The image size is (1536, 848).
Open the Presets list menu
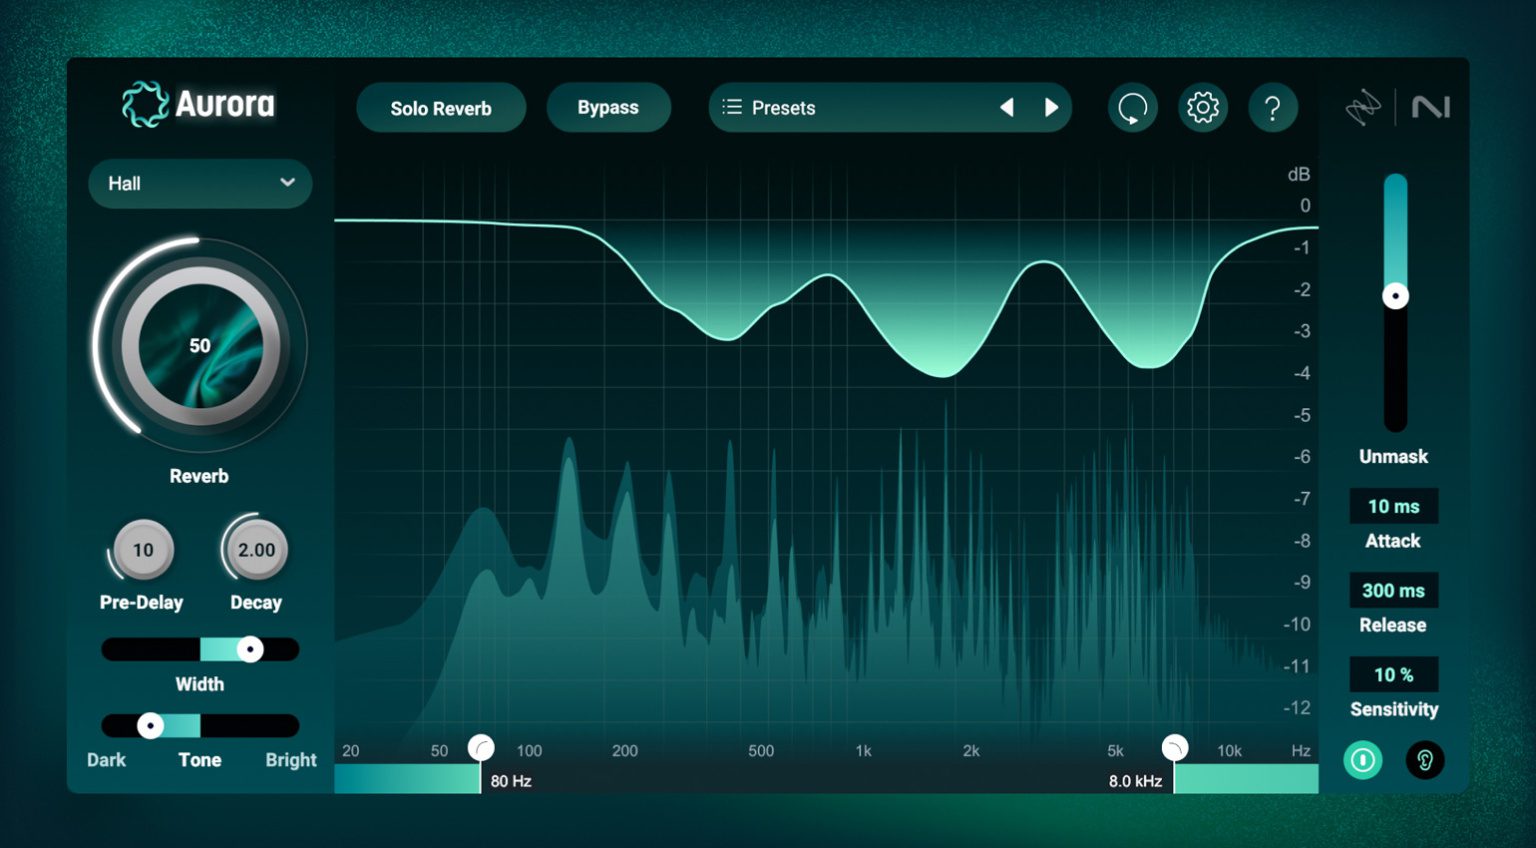pyautogui.click(x=770, y=108)
